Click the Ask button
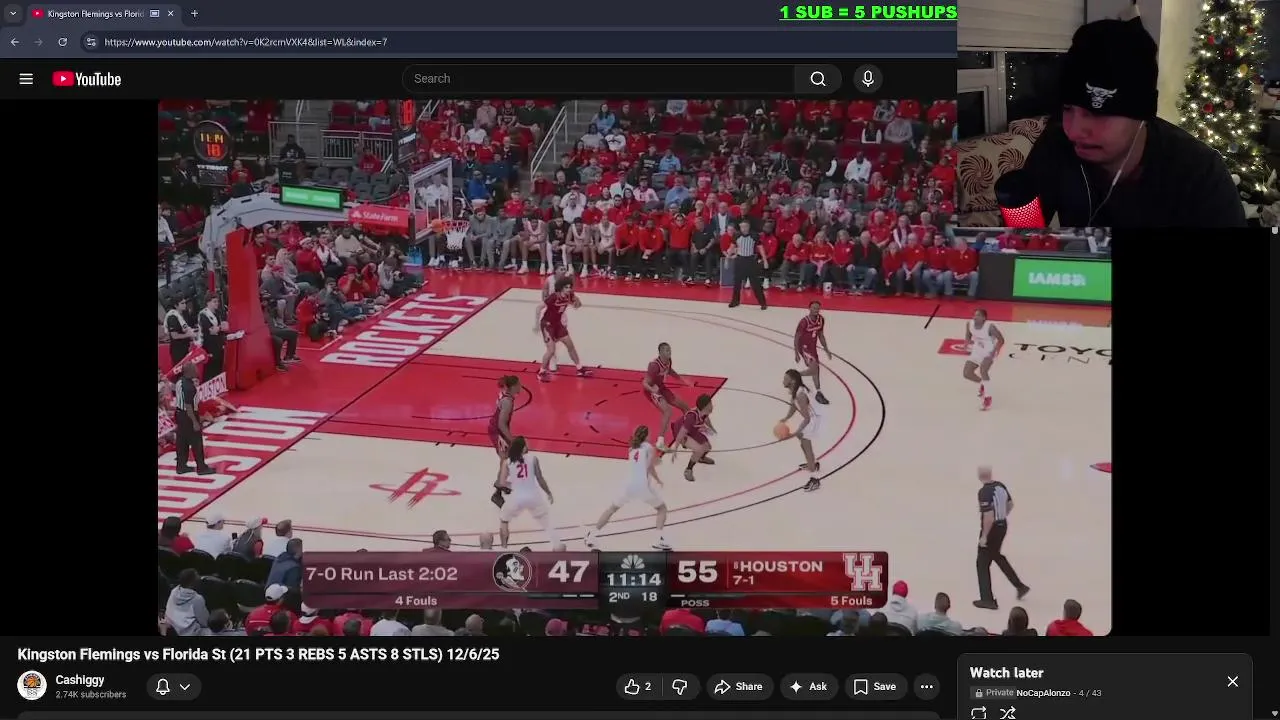This screenshot has height=720, width=1280. pos(808,687)
